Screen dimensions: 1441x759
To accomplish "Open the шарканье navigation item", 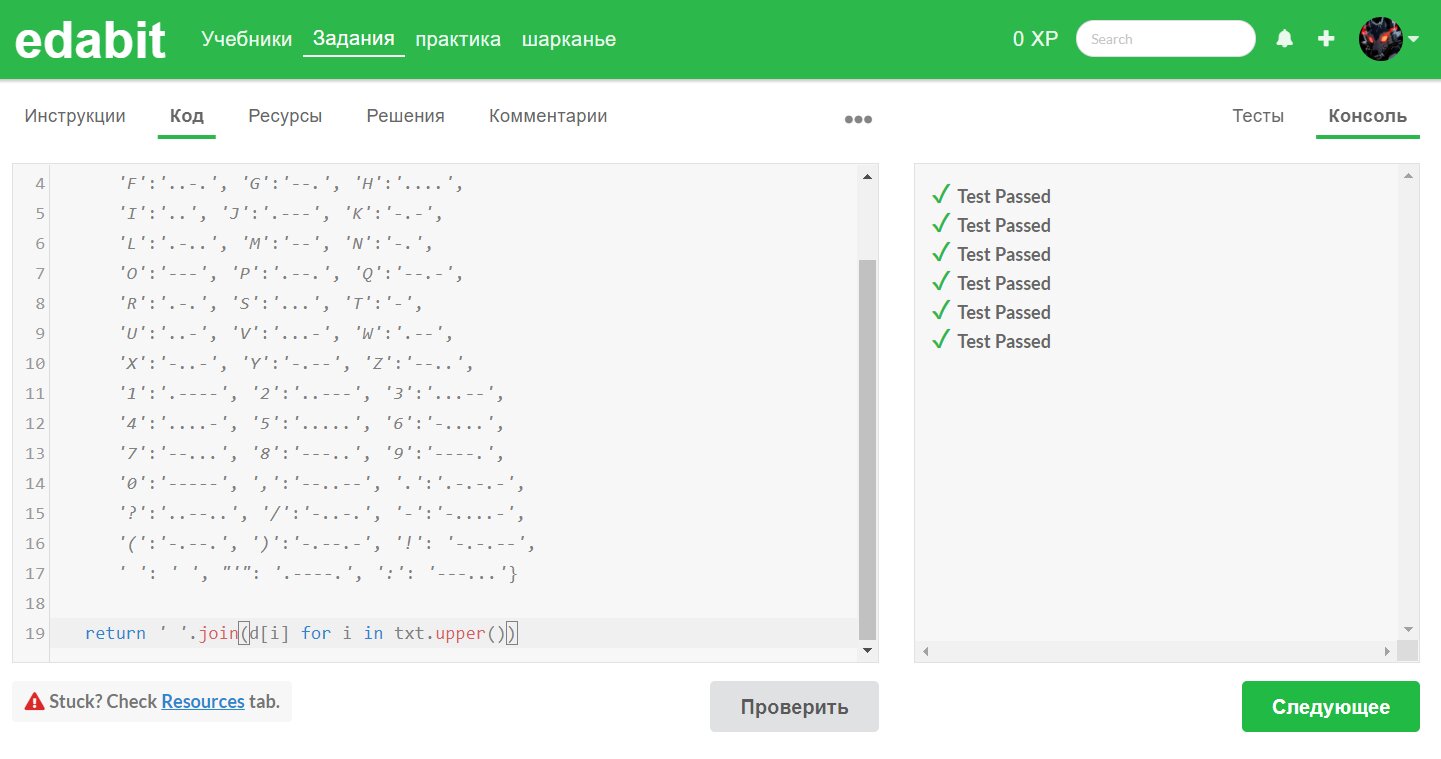I will pos(569,39).
